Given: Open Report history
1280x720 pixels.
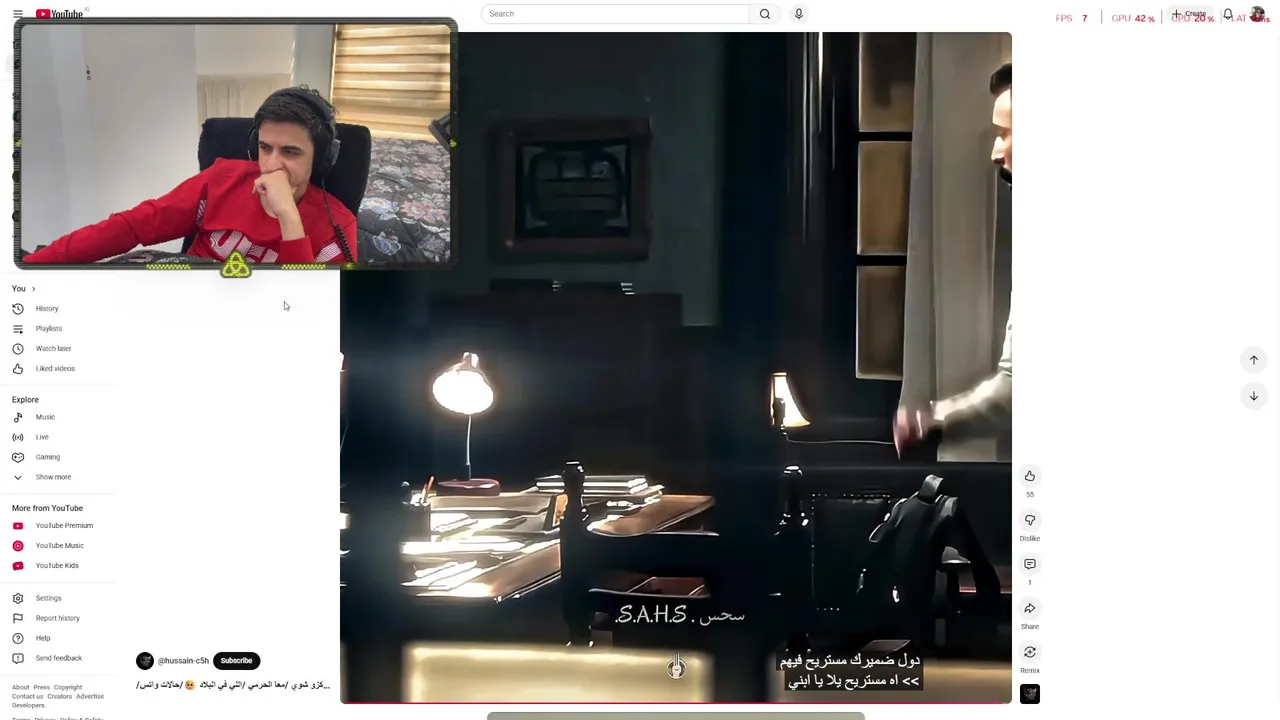Looking at the screenshot, I should point(58,618).
